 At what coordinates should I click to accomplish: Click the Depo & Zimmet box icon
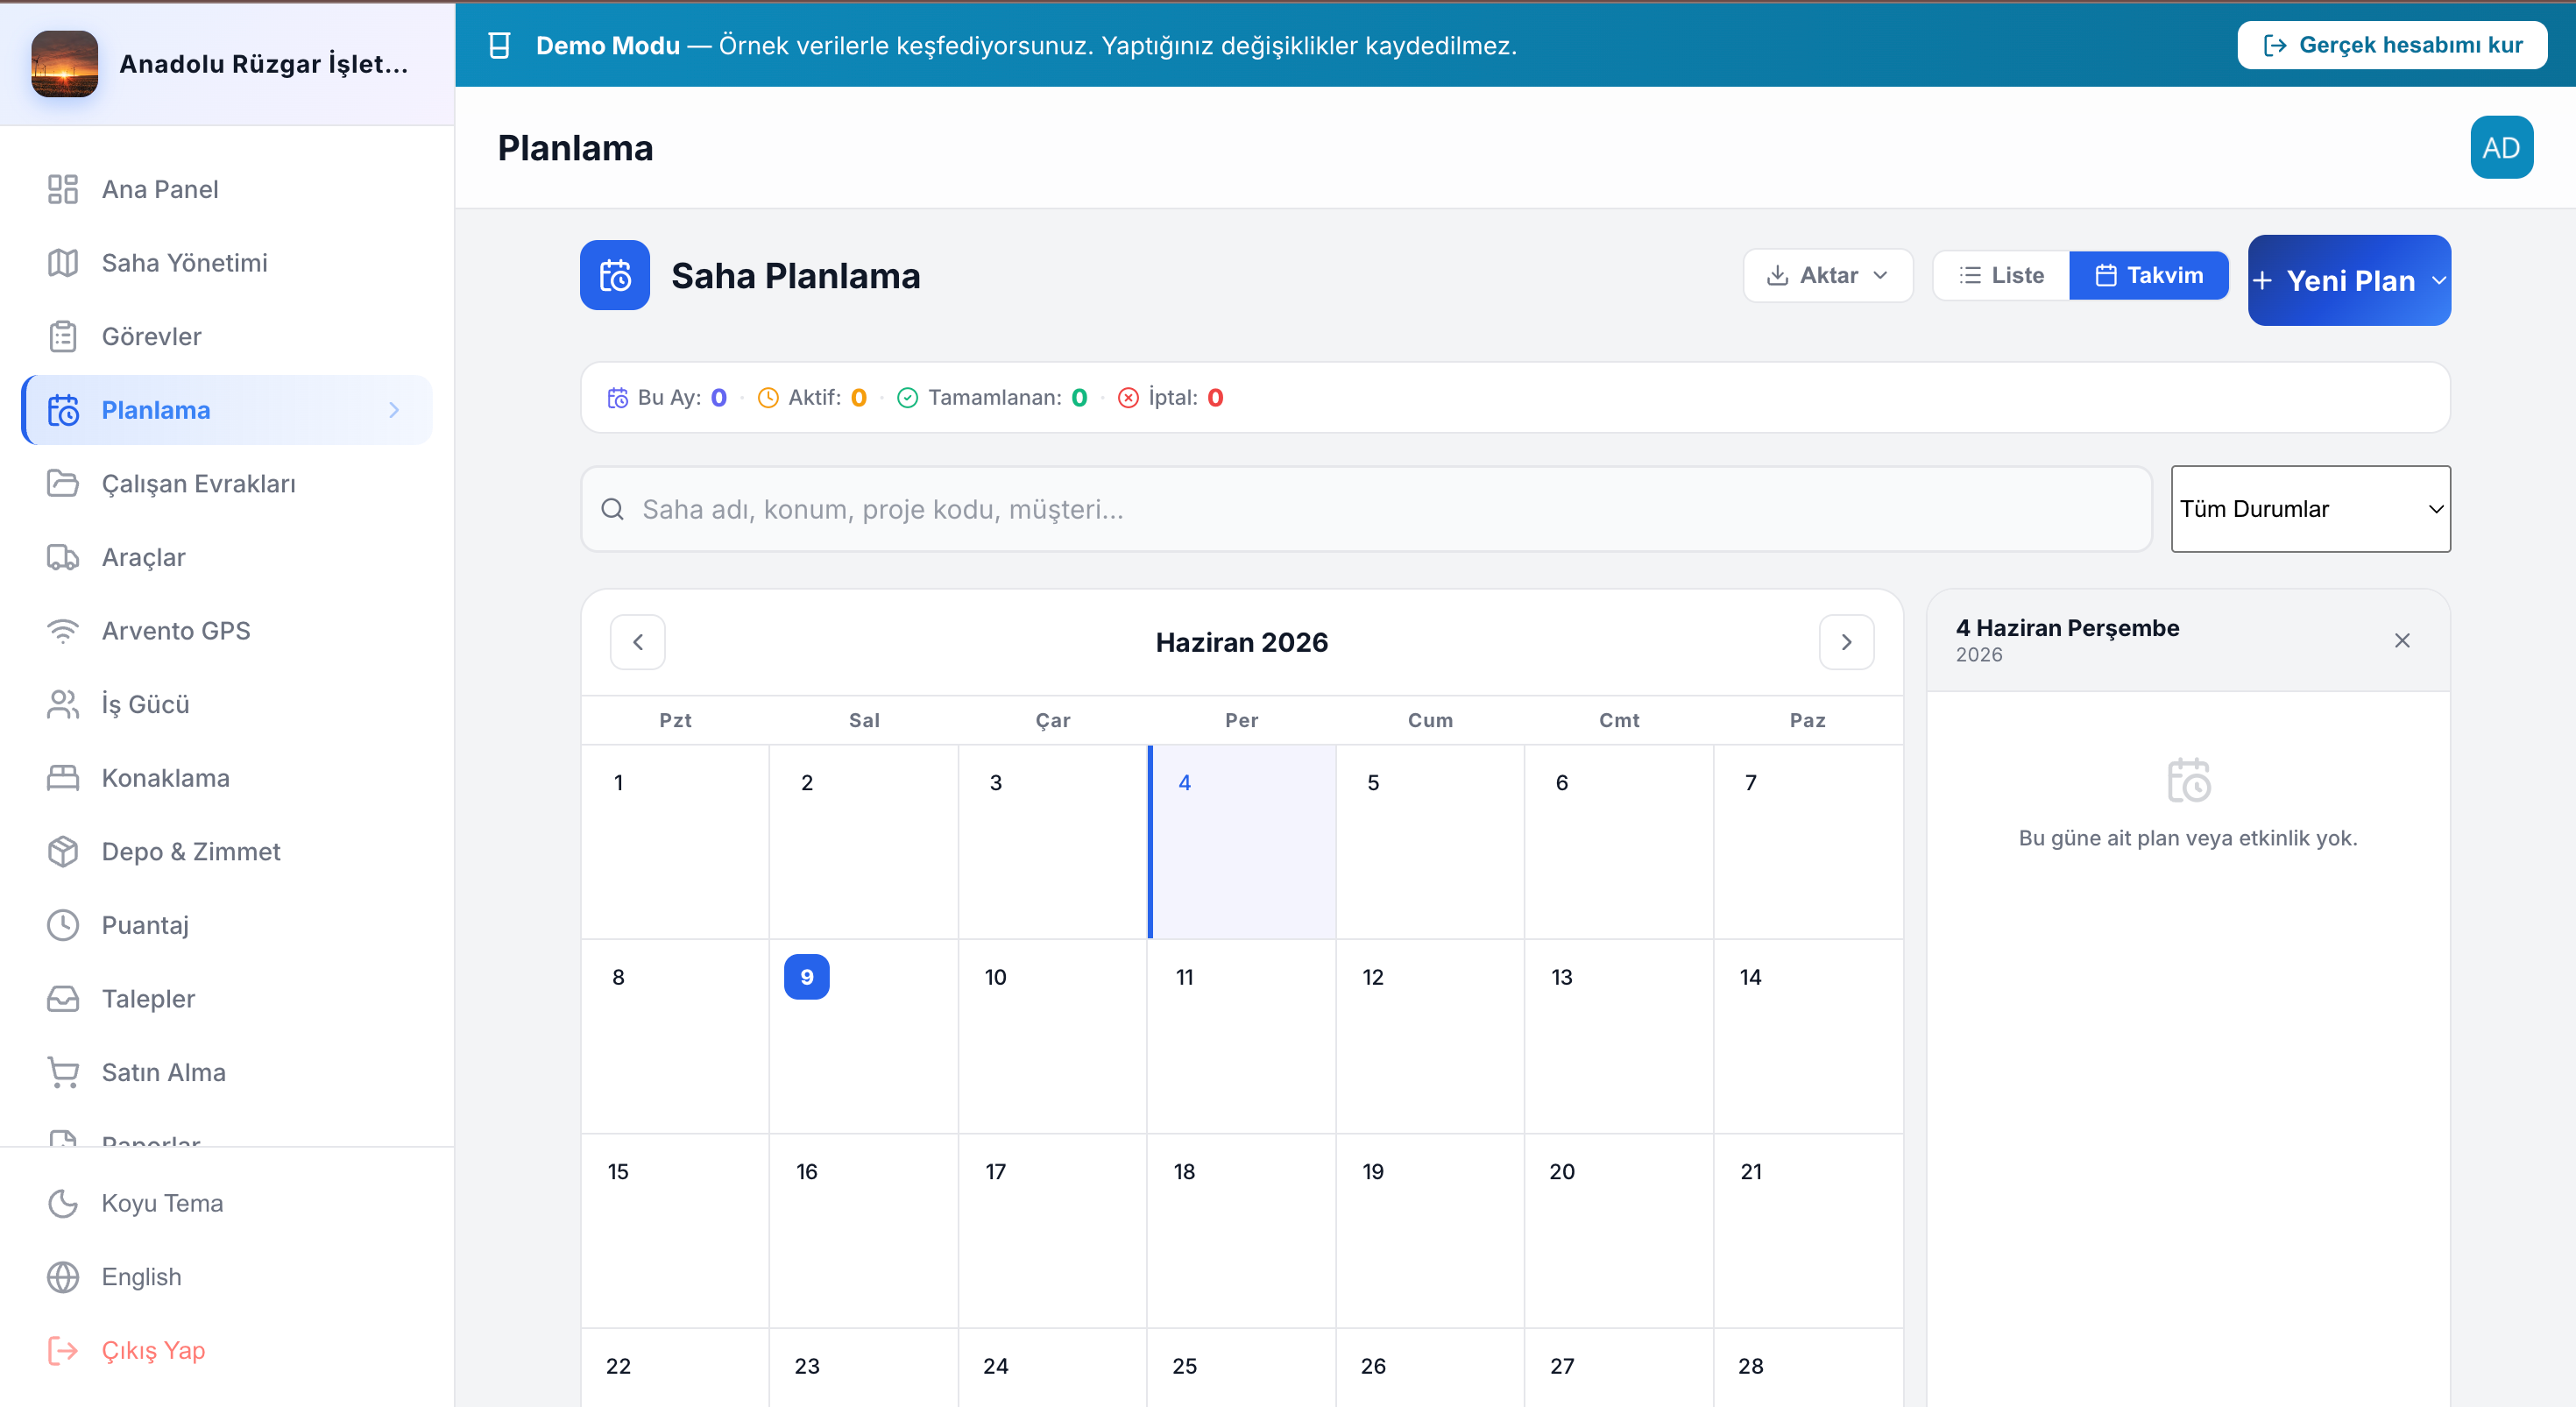pyautogui.click(x=63, y=851)
